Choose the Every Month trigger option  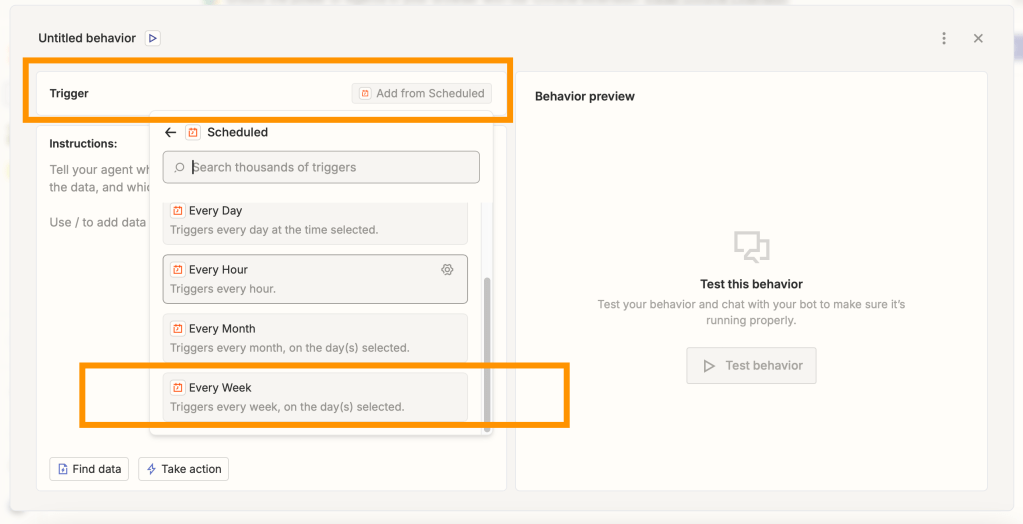315,338
